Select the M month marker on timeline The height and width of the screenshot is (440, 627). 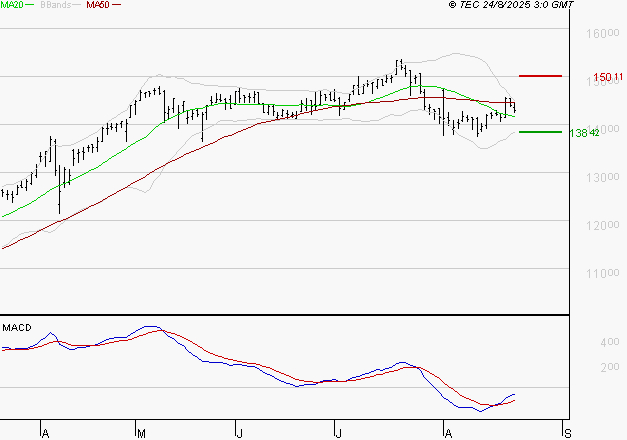141,433
